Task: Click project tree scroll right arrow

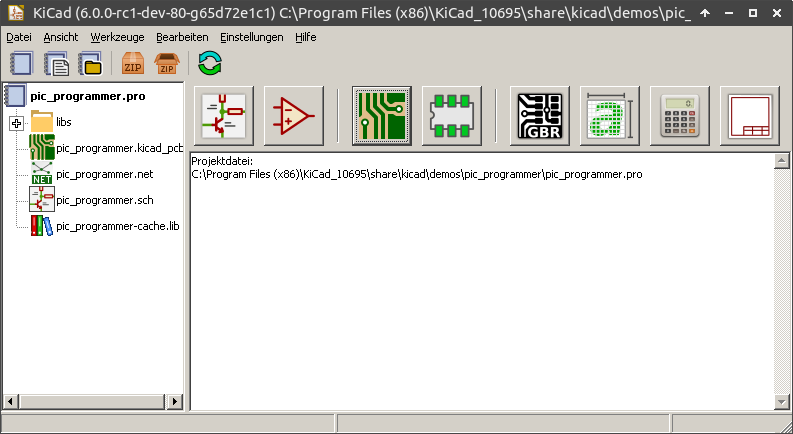Action: (x=175, y=402)
